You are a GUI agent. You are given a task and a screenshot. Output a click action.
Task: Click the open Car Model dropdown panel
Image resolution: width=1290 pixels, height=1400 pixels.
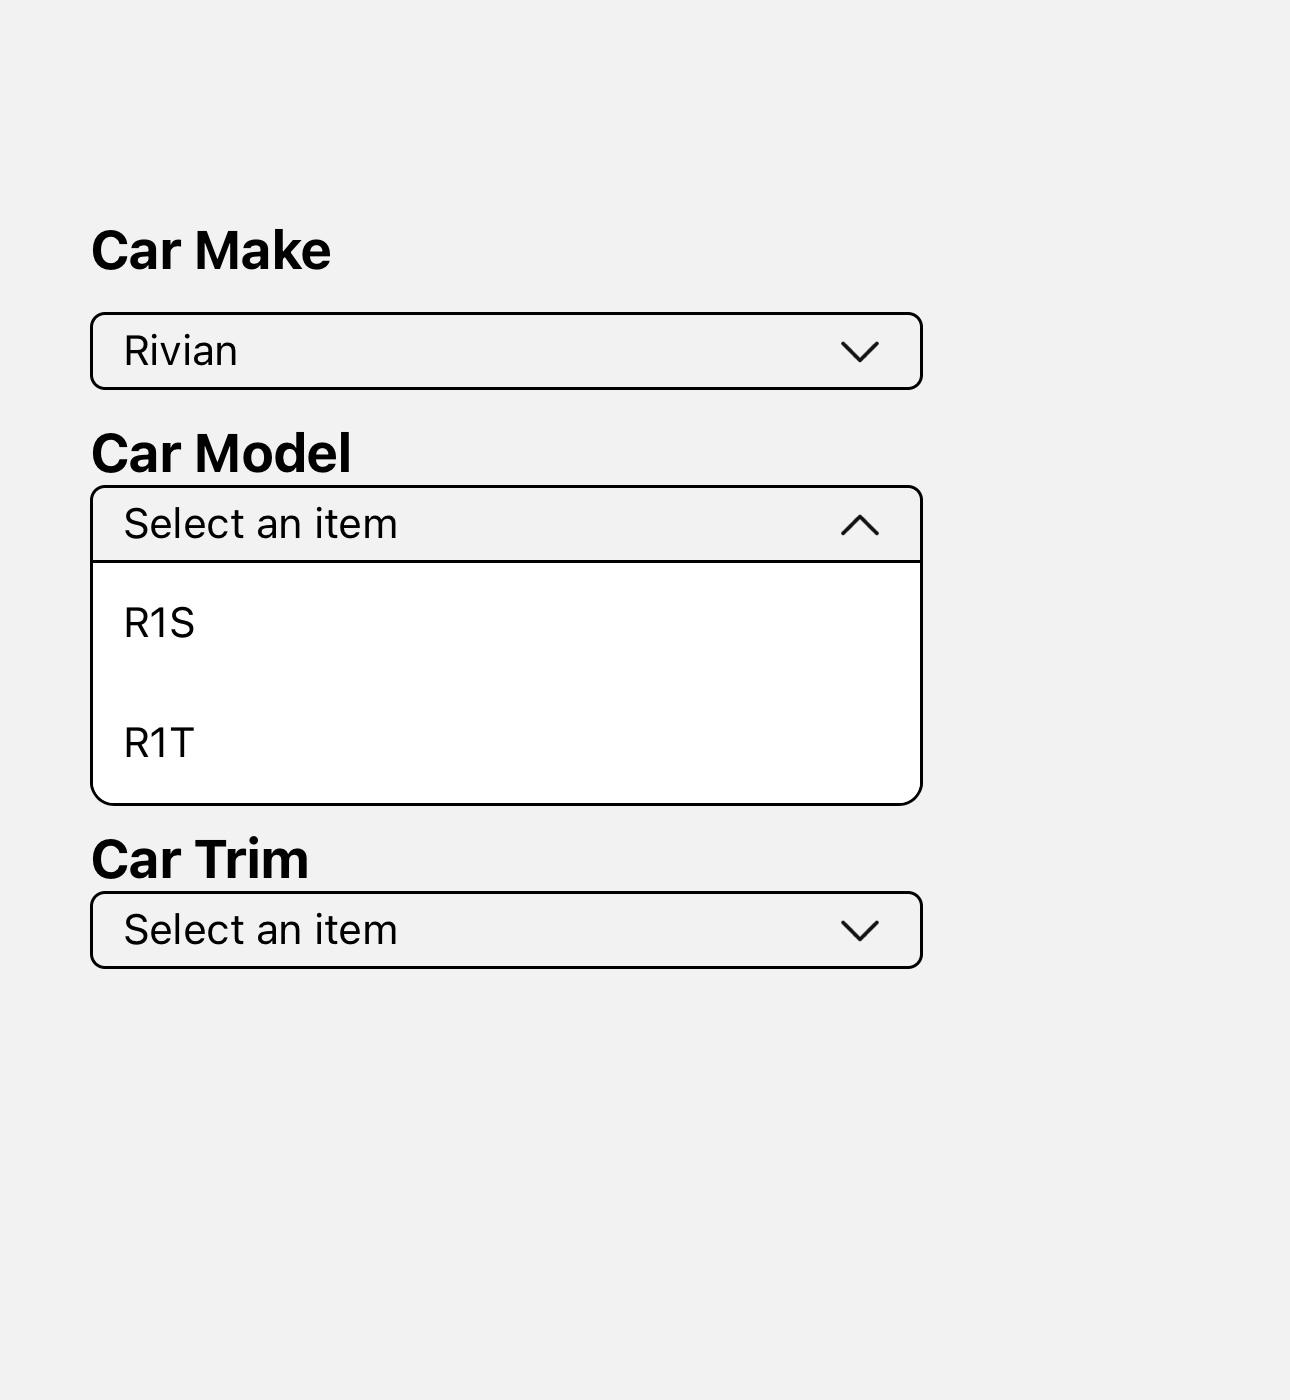(505, 680)
